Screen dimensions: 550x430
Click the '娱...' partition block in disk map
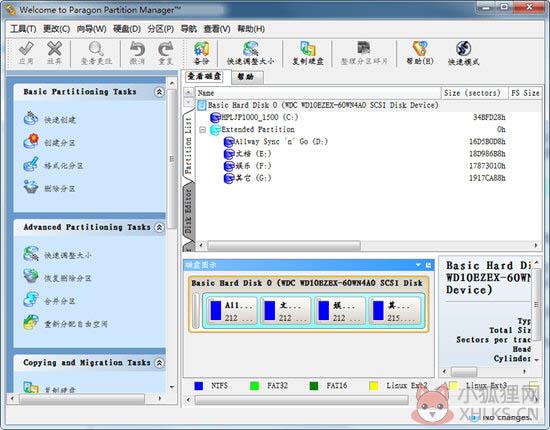[x=340, y=311]
